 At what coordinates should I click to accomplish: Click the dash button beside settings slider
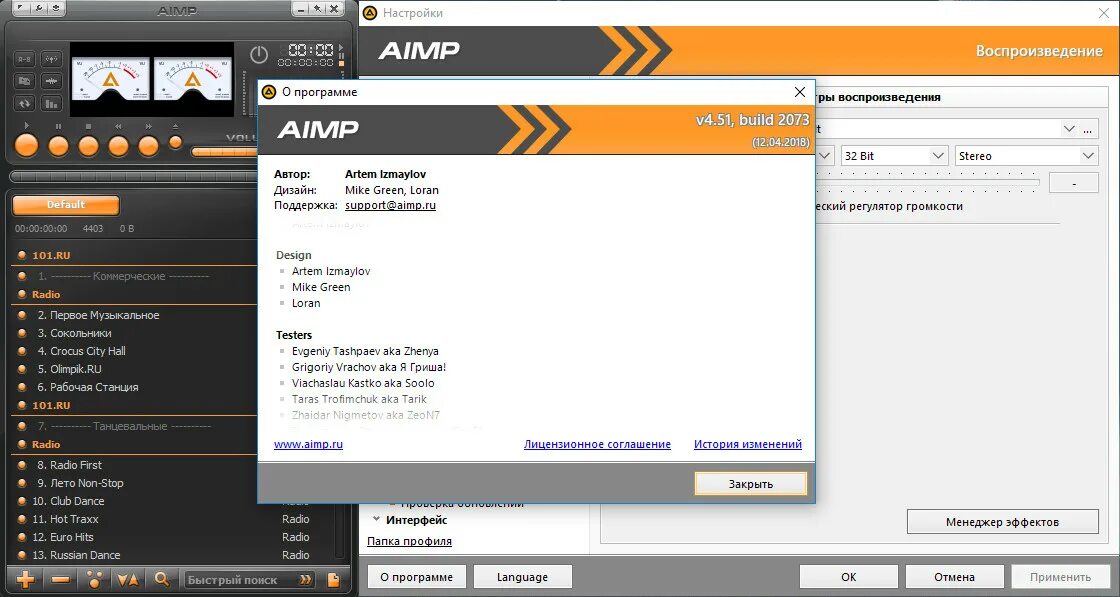1074,183
